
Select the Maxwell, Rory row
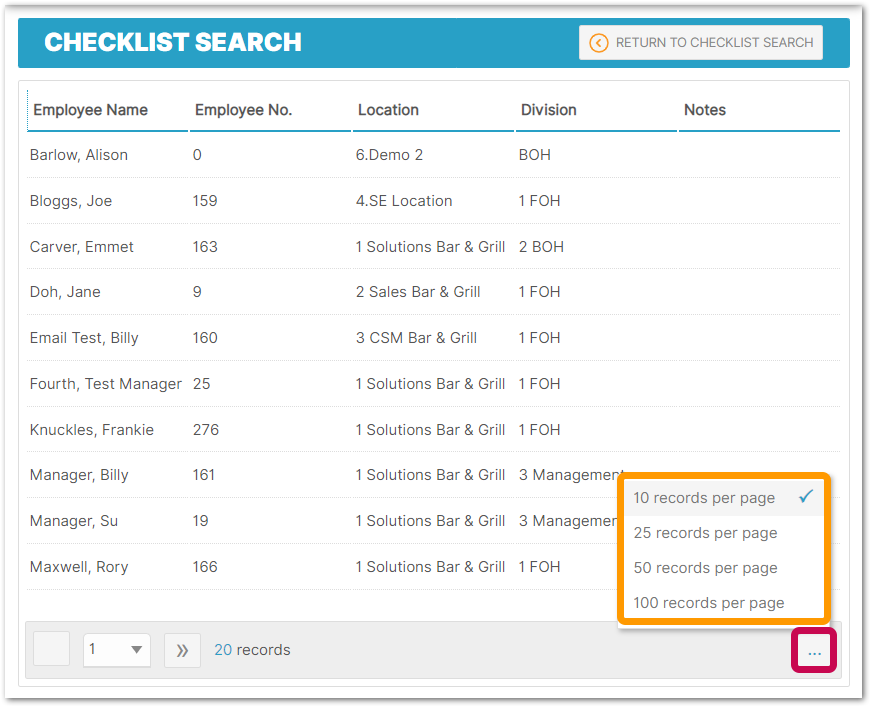pyautogui.click(x=433, y=567)
